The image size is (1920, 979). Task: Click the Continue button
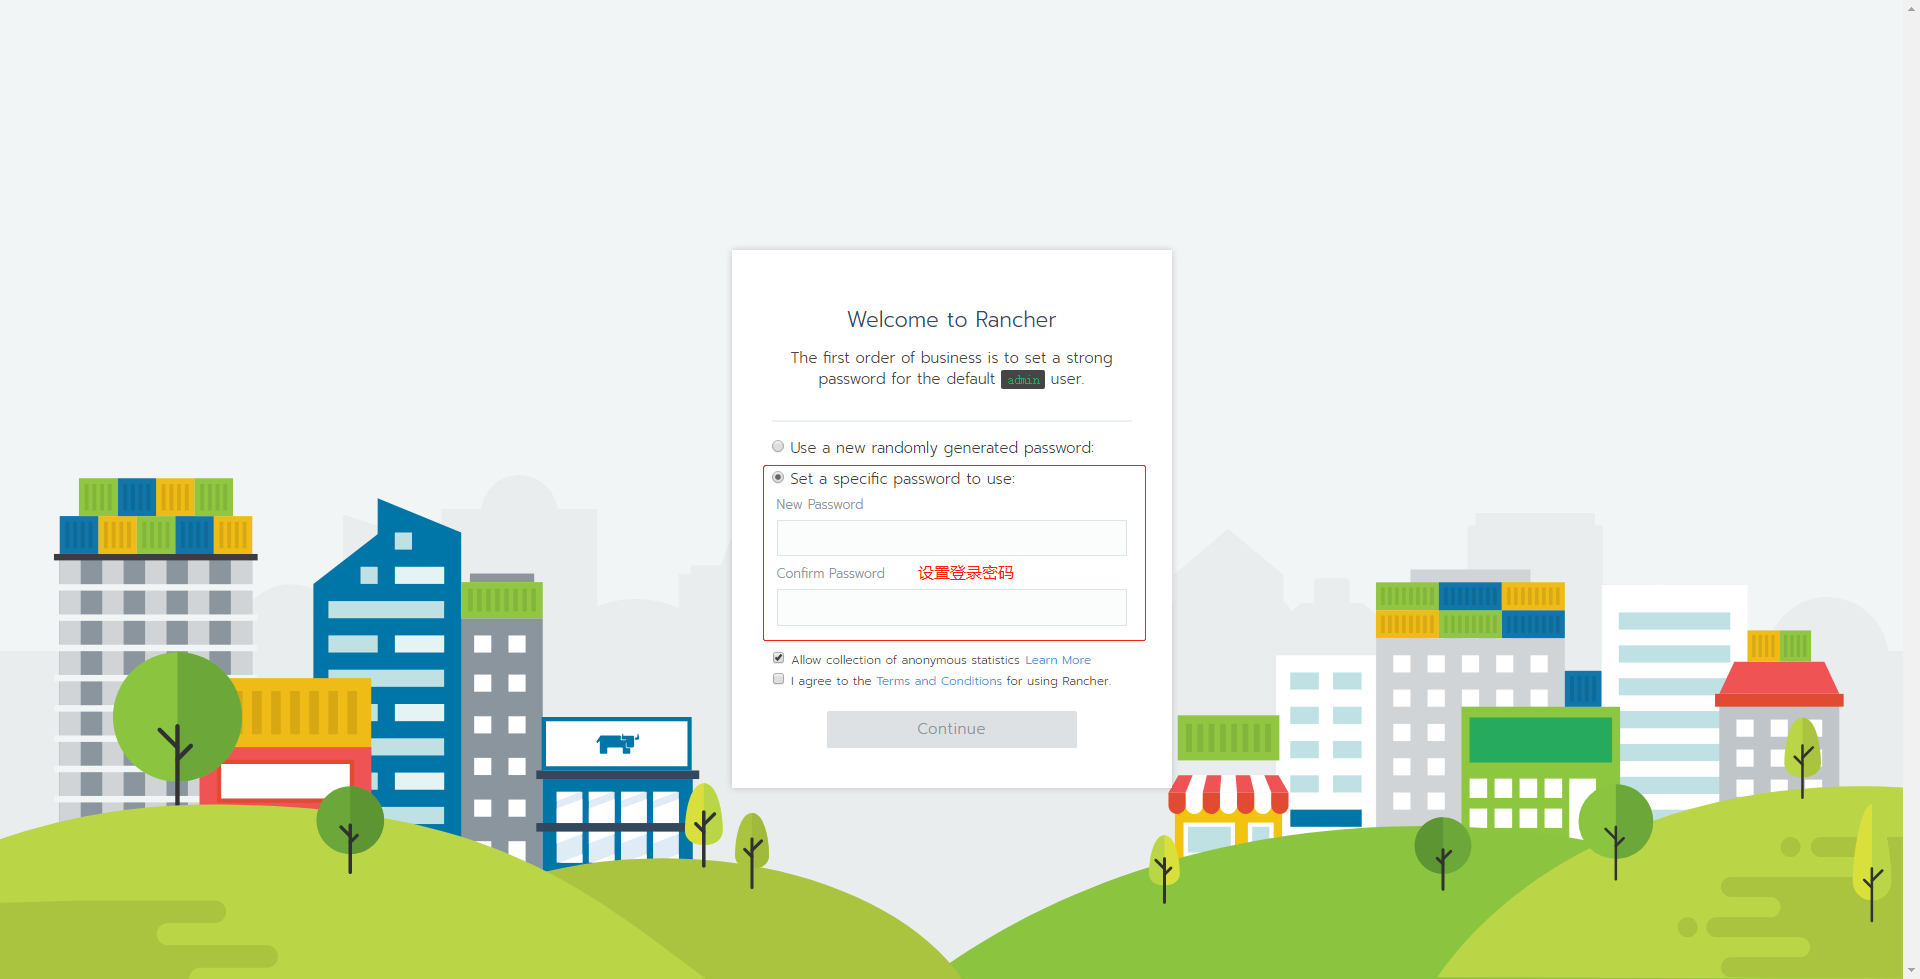(952, 729)
